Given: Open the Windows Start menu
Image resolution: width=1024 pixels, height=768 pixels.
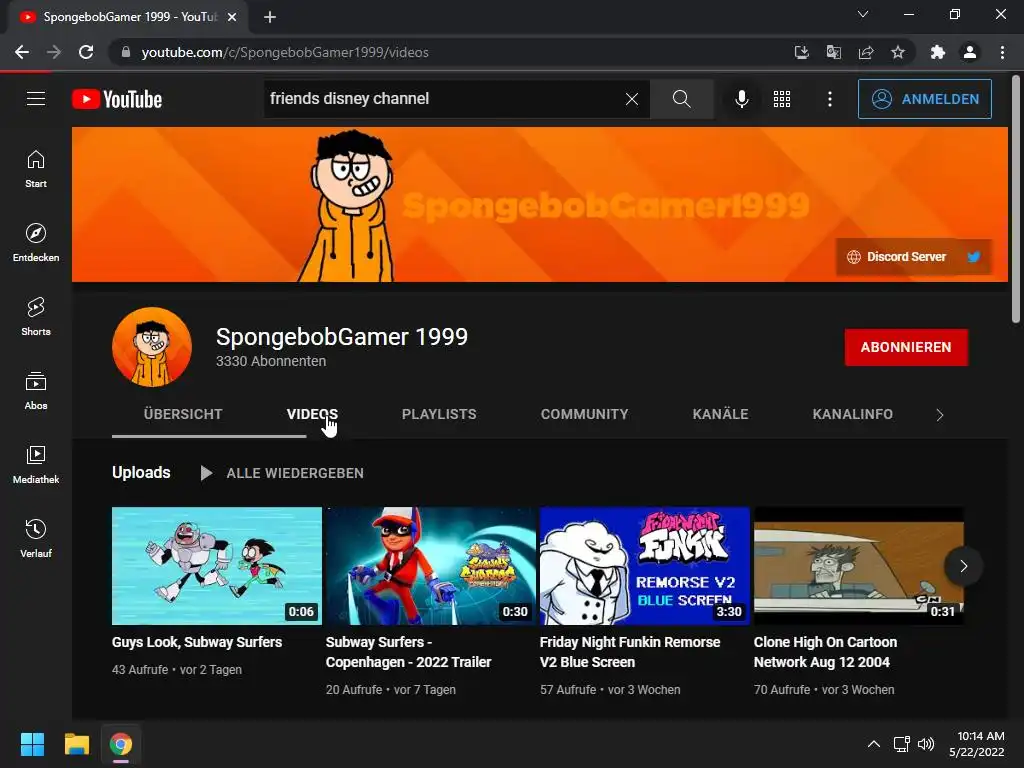Looking at the screenshot, I should (32, 744).
